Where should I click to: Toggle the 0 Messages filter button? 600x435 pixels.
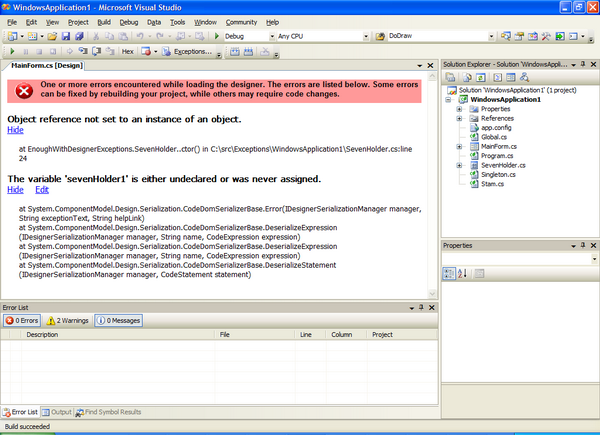[x=119, y=321]
